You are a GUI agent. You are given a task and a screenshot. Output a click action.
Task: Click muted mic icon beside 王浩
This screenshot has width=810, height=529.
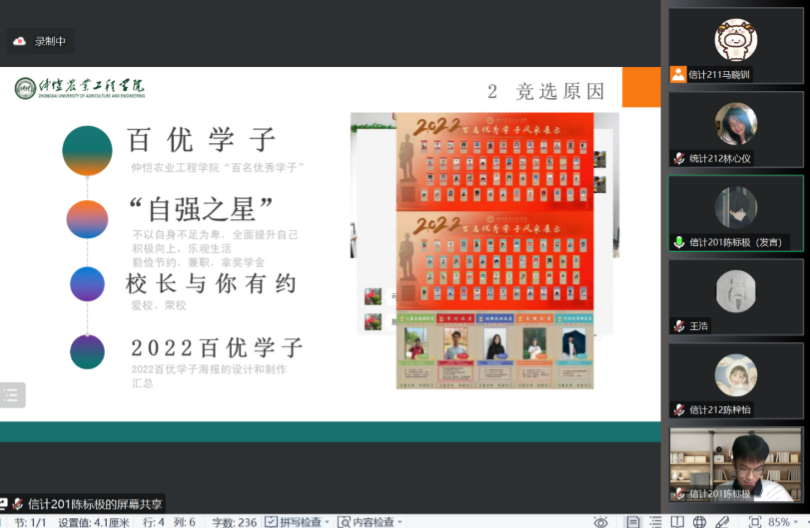679,326
